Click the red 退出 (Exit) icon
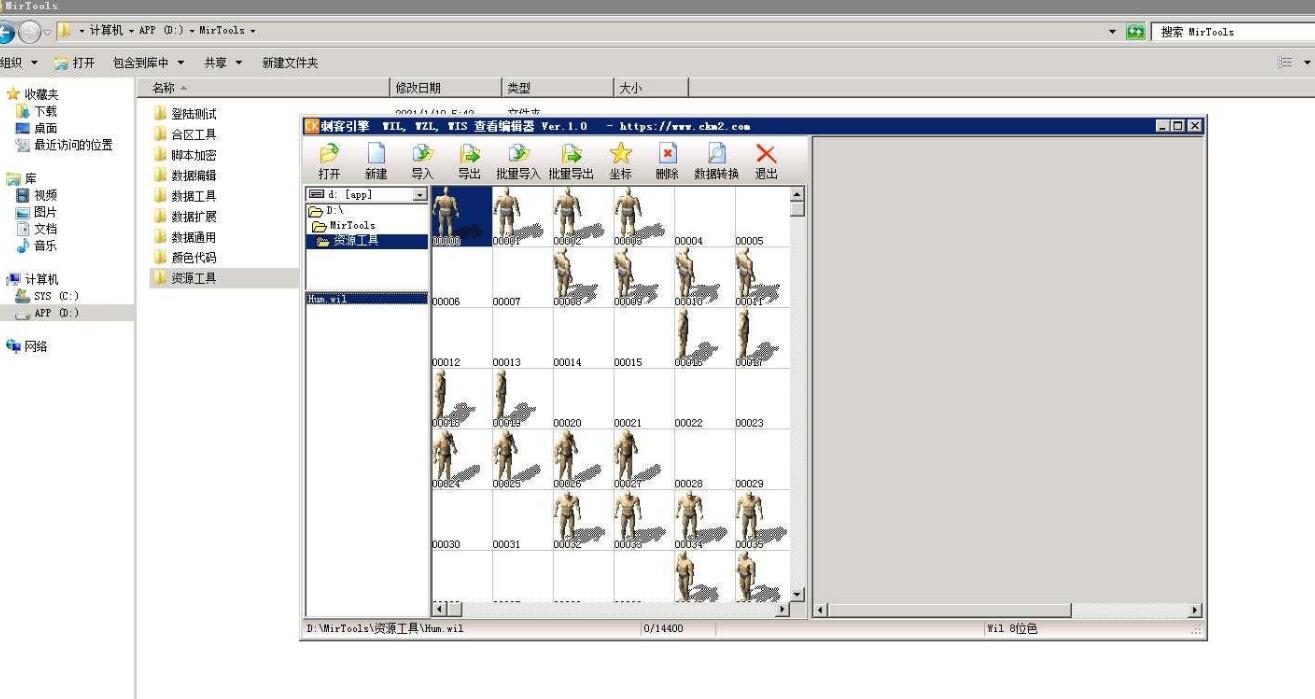 tap(766, 154)
